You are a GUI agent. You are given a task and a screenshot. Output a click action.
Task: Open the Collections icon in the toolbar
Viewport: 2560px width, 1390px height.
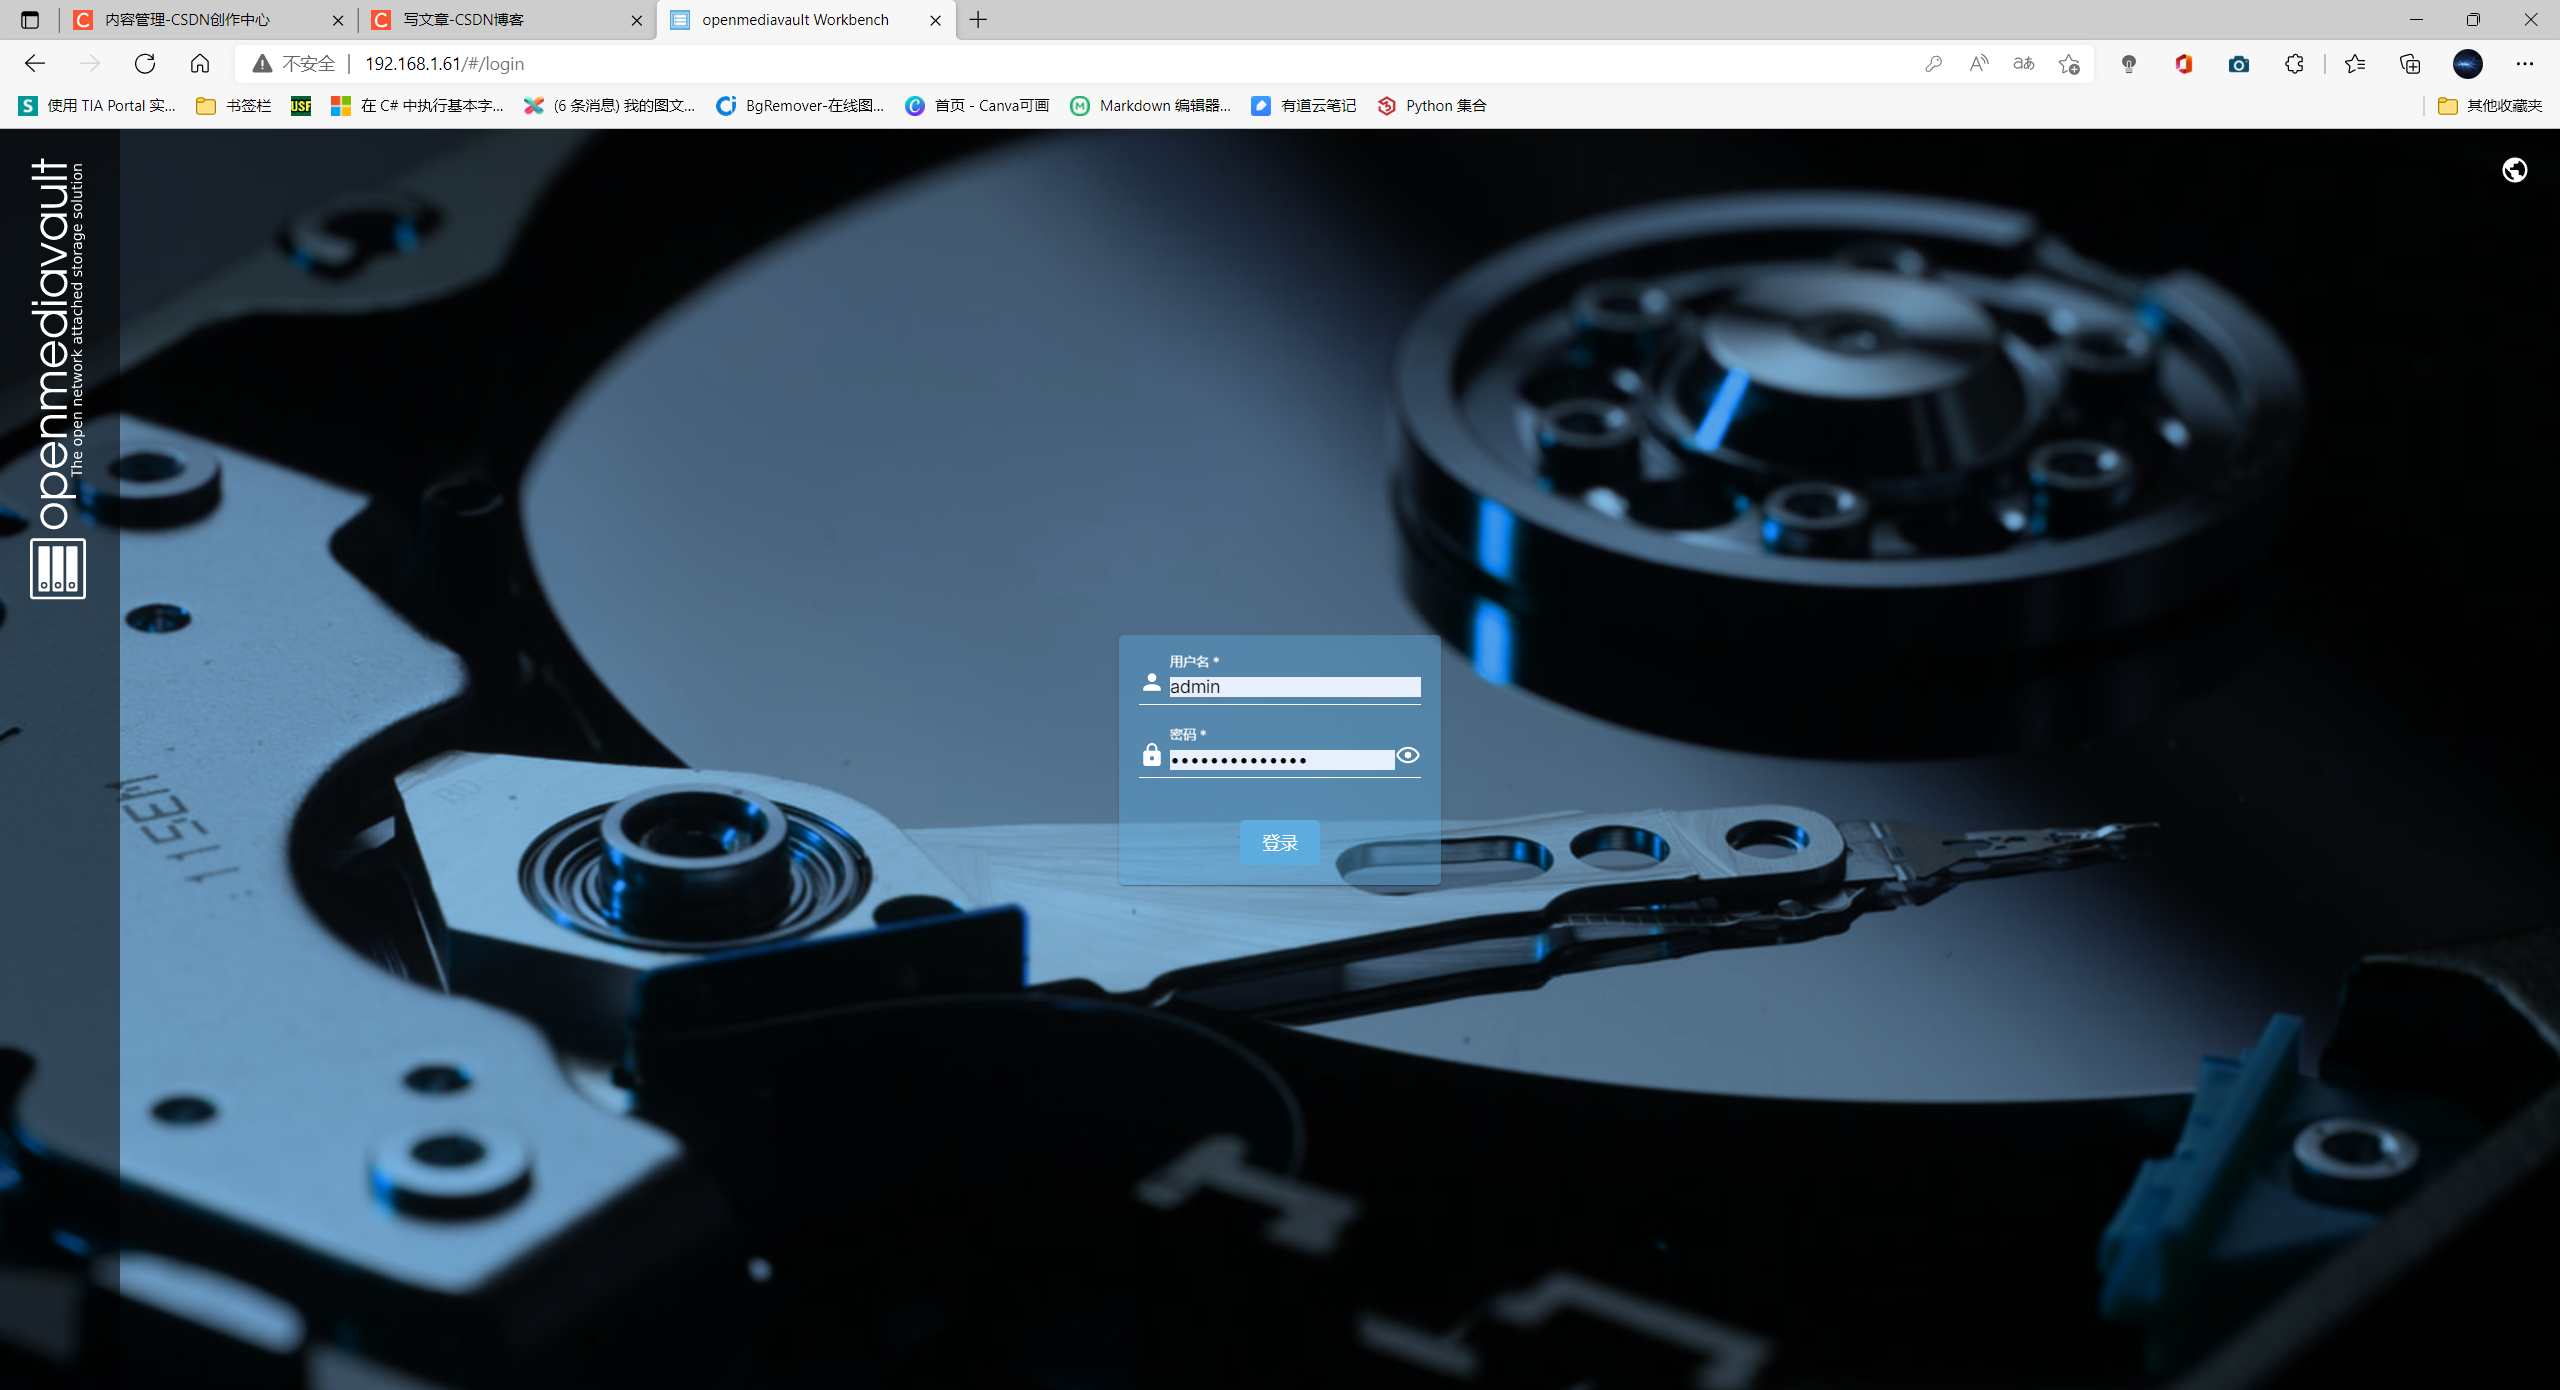(2410, 63)
